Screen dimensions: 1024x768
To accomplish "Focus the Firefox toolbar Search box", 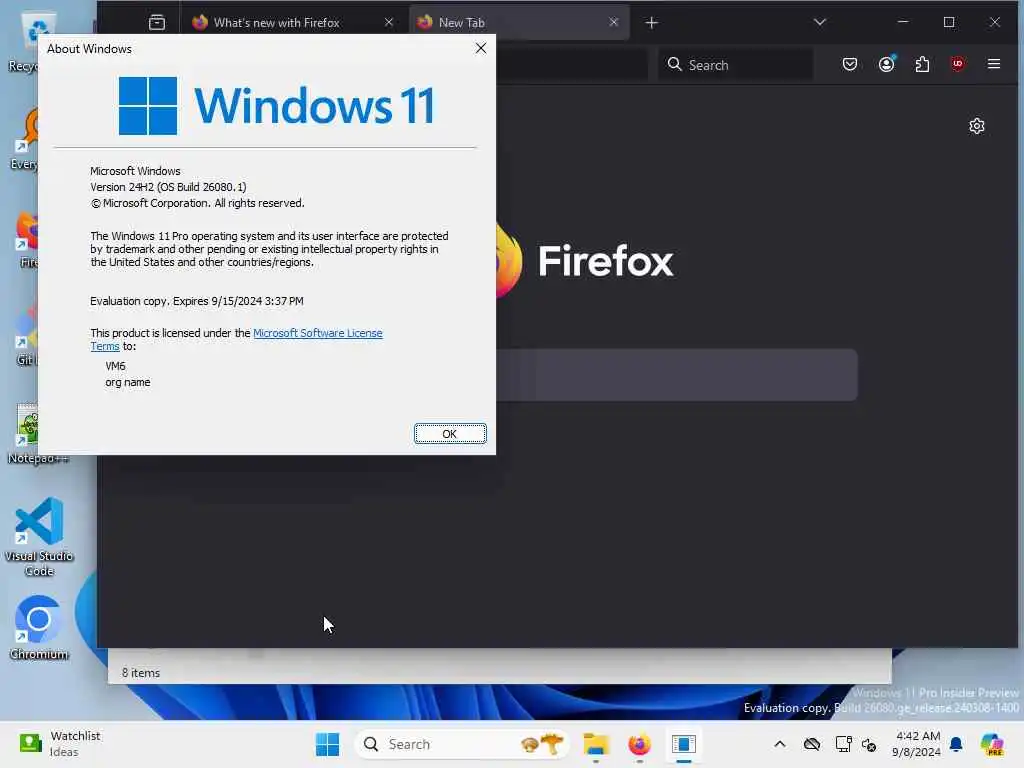I will [735, 65].
